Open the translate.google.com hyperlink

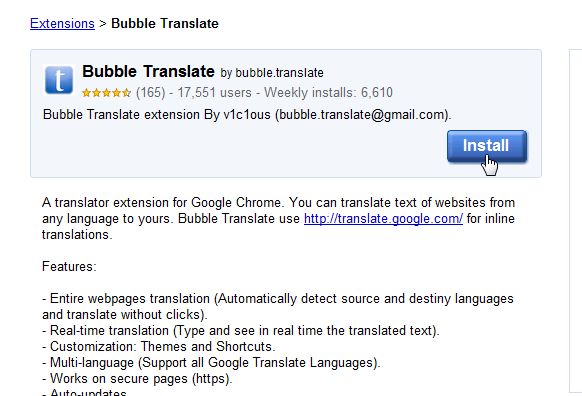tap(383, 219)
